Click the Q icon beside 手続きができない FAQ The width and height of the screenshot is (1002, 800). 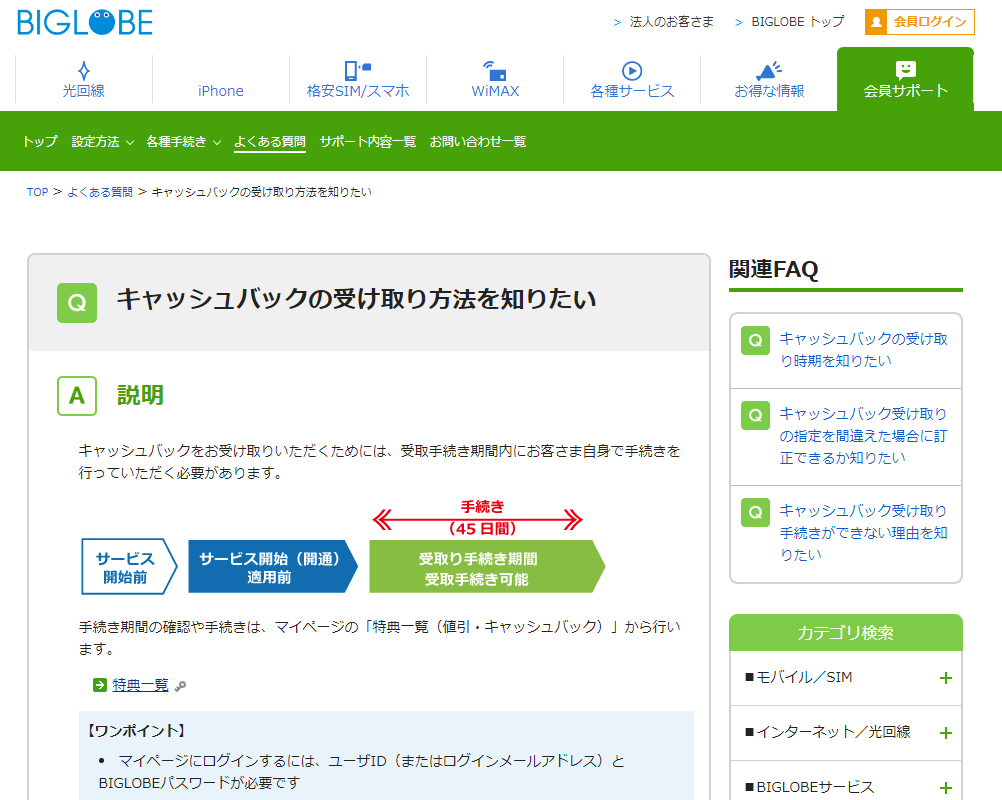tap(755, 512)
